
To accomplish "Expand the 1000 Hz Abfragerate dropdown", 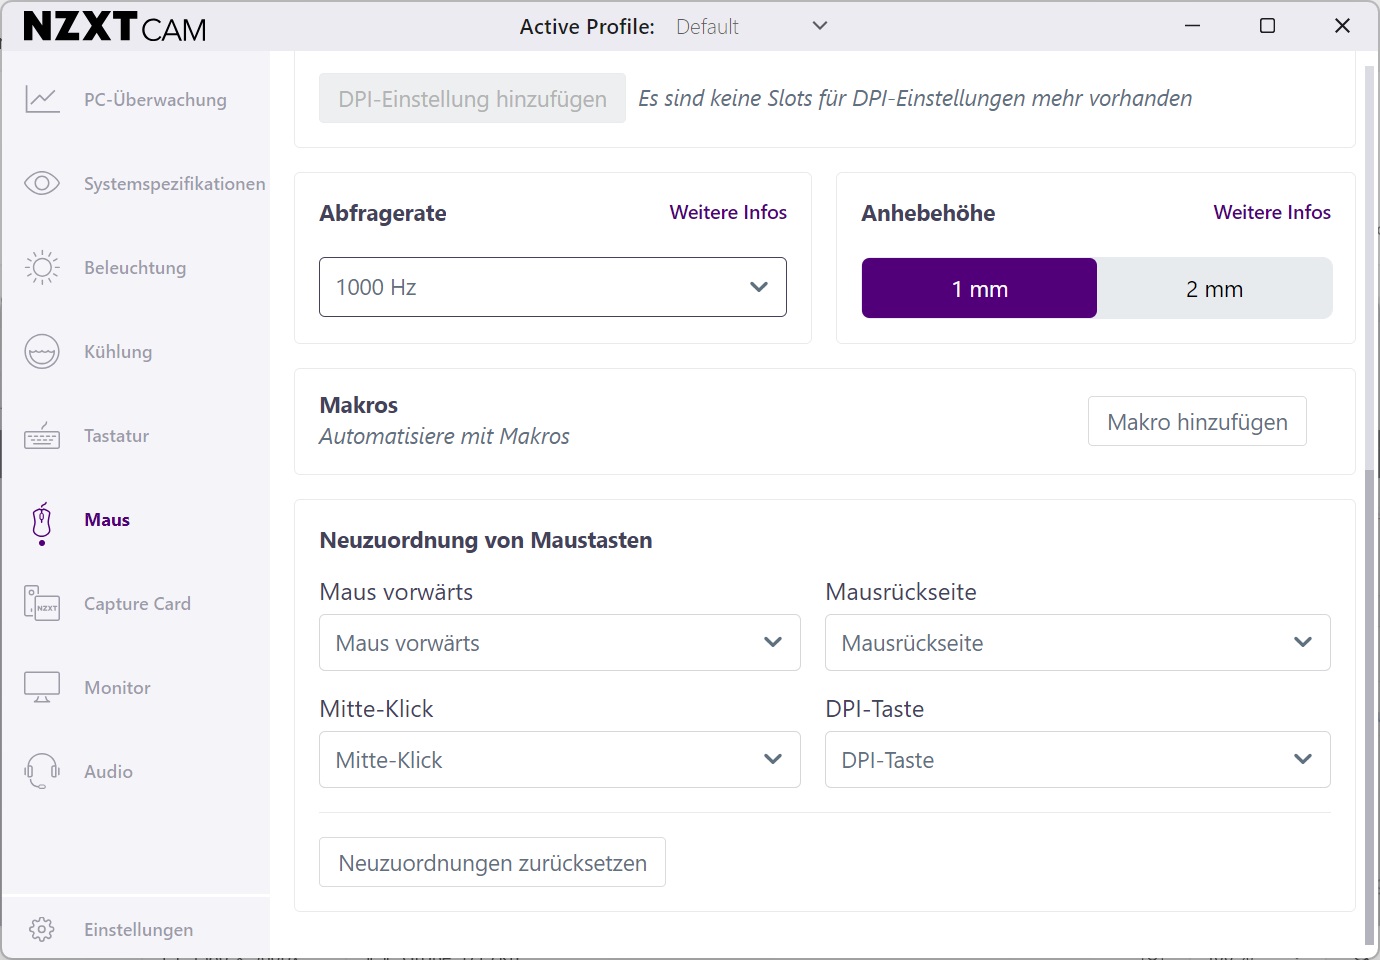I will click(x=553, y=287).
